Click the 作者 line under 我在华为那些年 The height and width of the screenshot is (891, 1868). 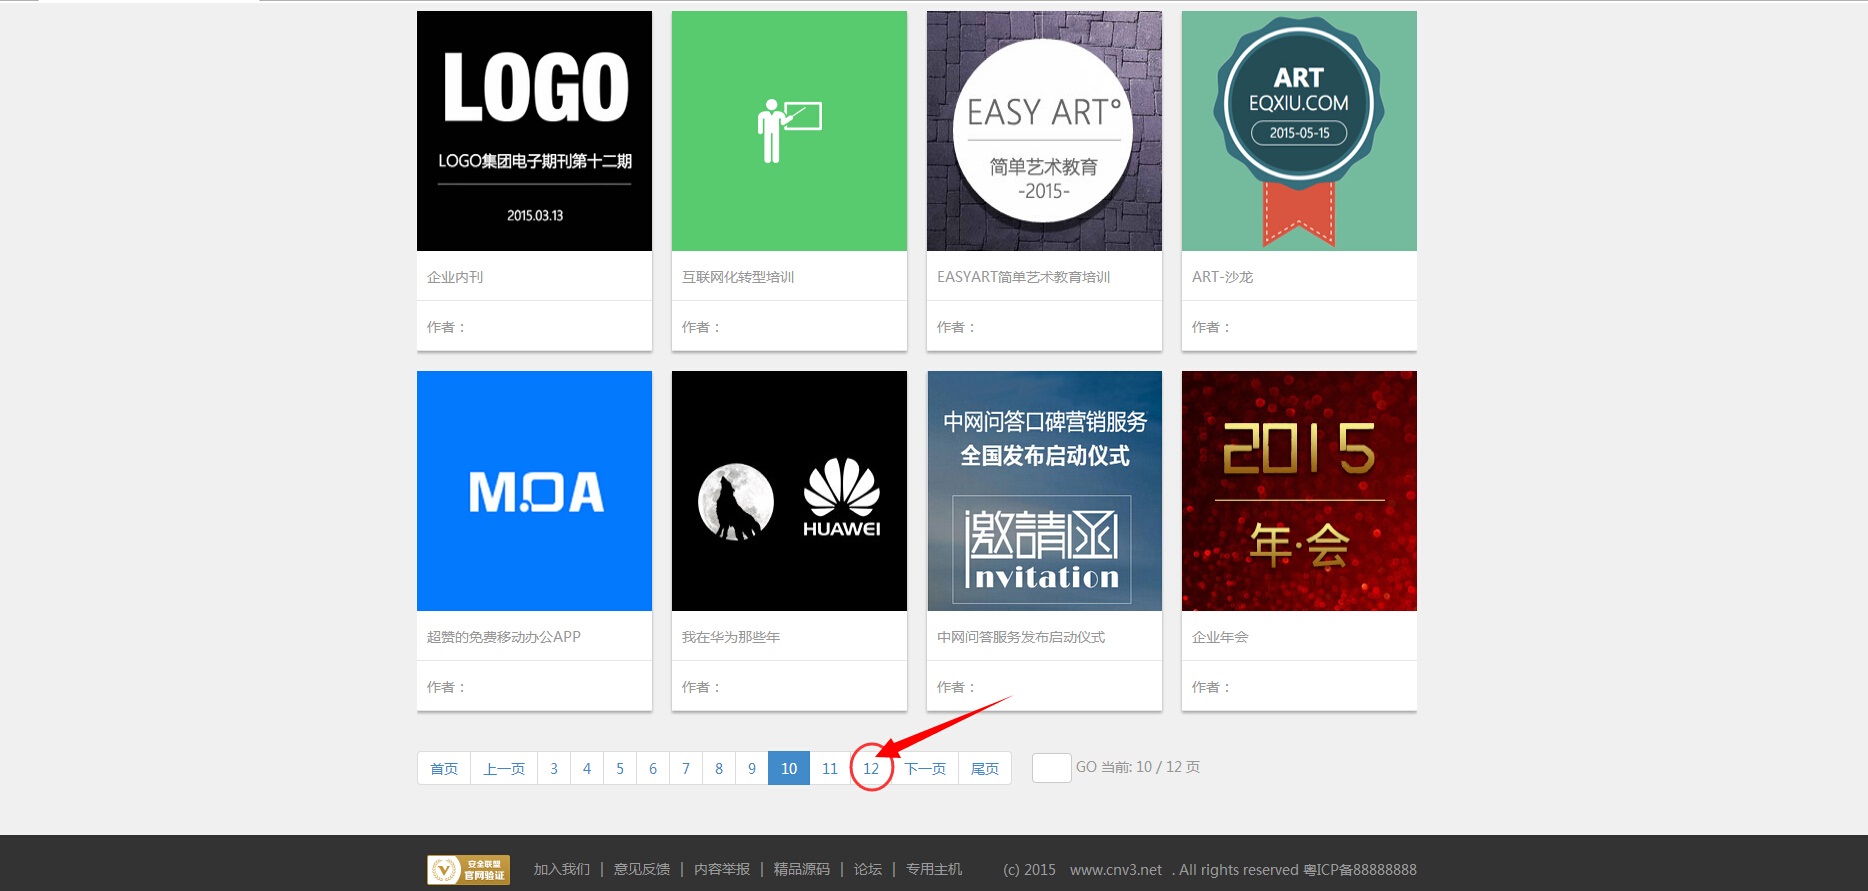[x=701, y=687]
